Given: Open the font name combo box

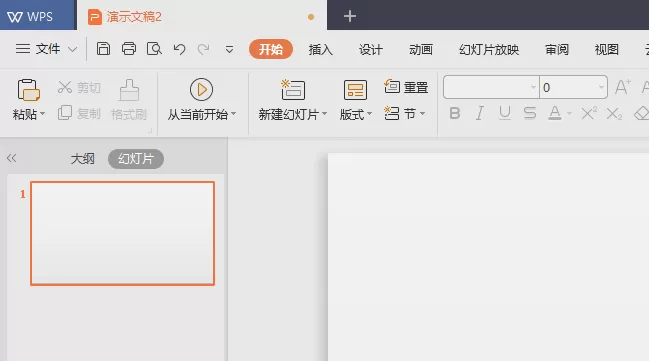Looking at the screenshot, I should pyautogui.click(x=491, y=87).
